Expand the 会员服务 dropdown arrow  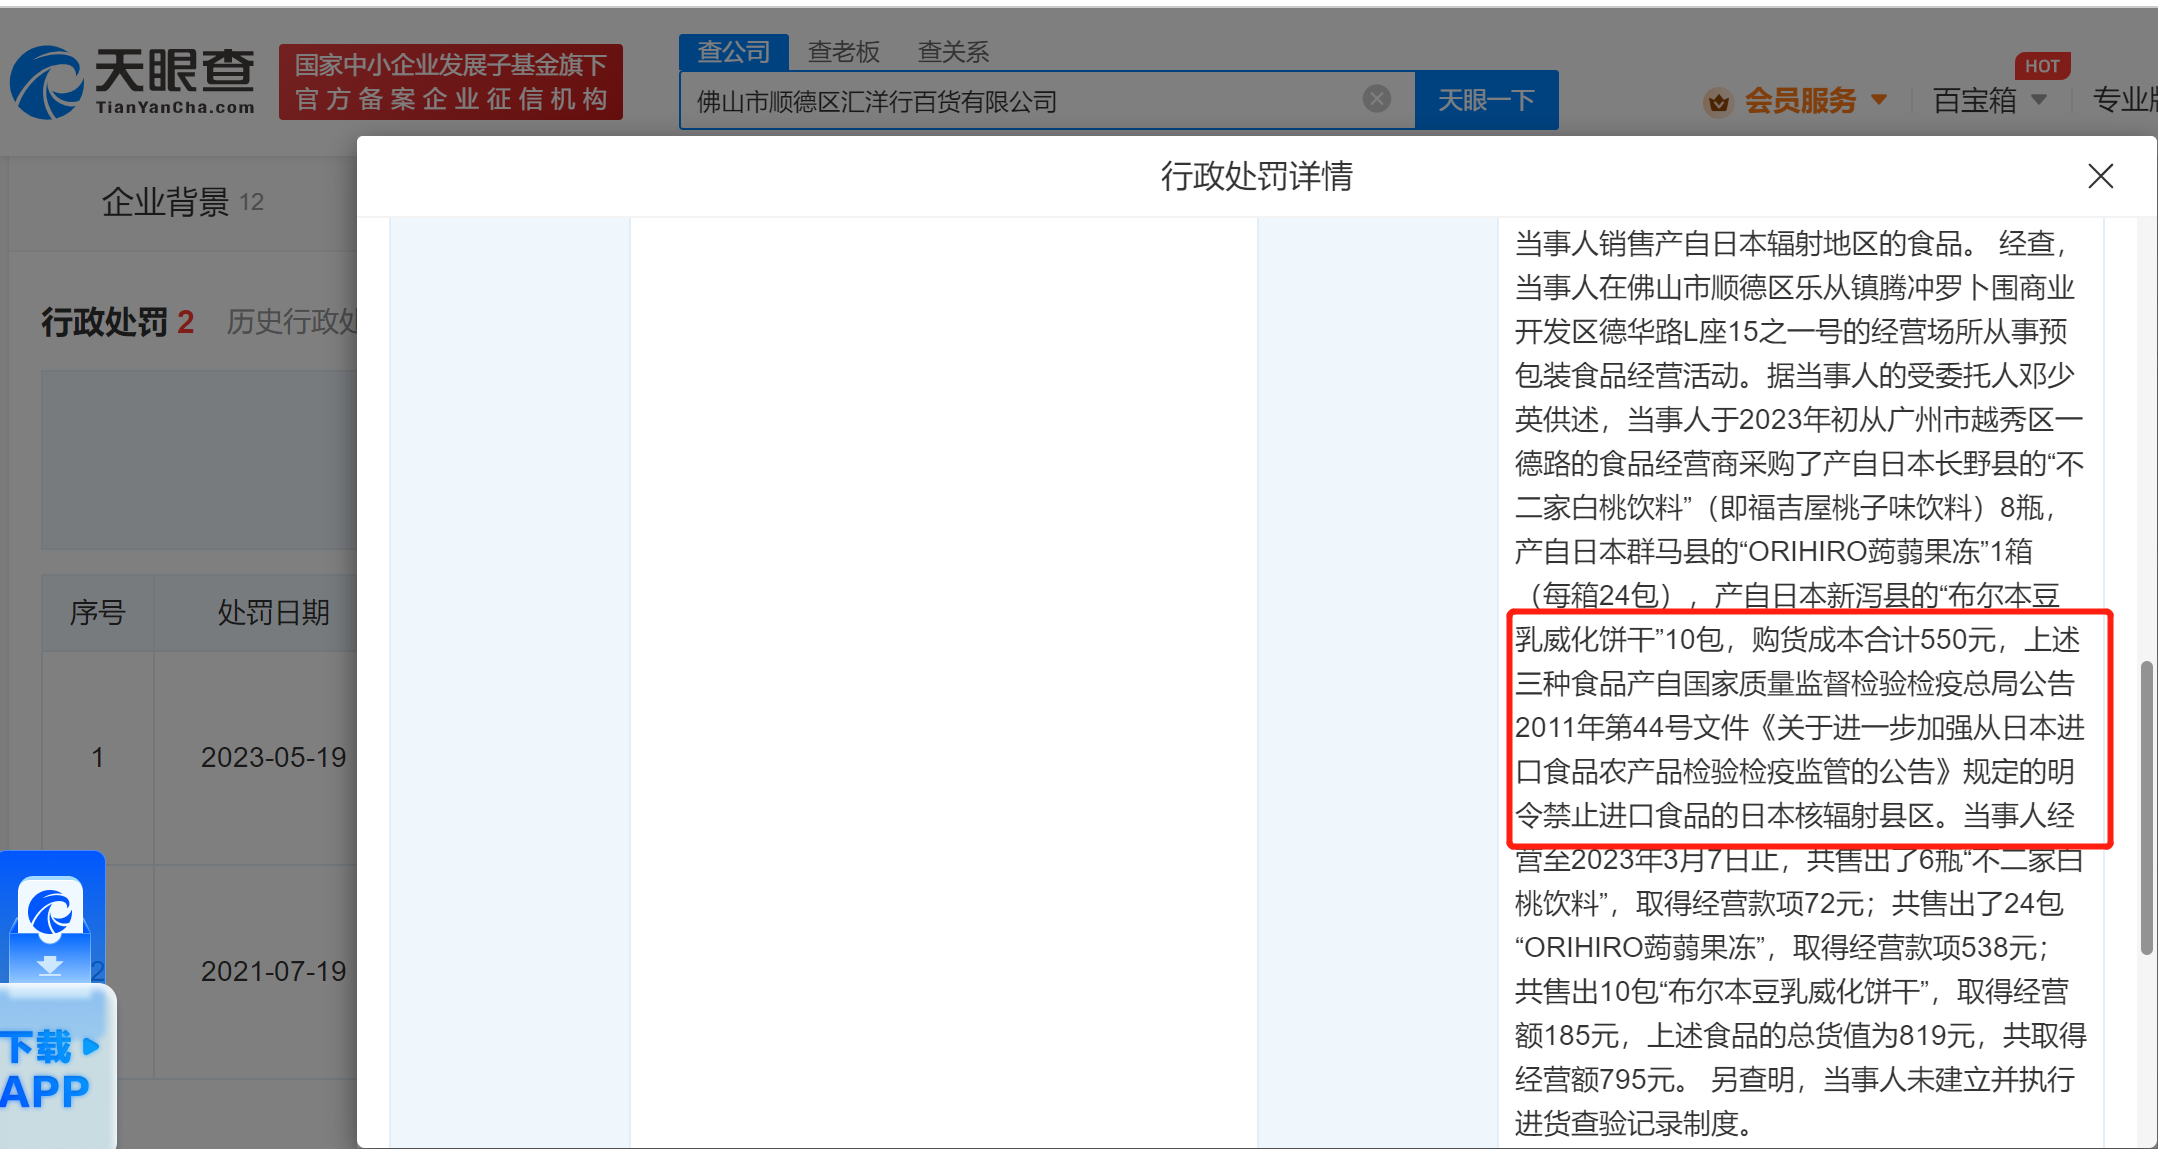point(1879,100)
